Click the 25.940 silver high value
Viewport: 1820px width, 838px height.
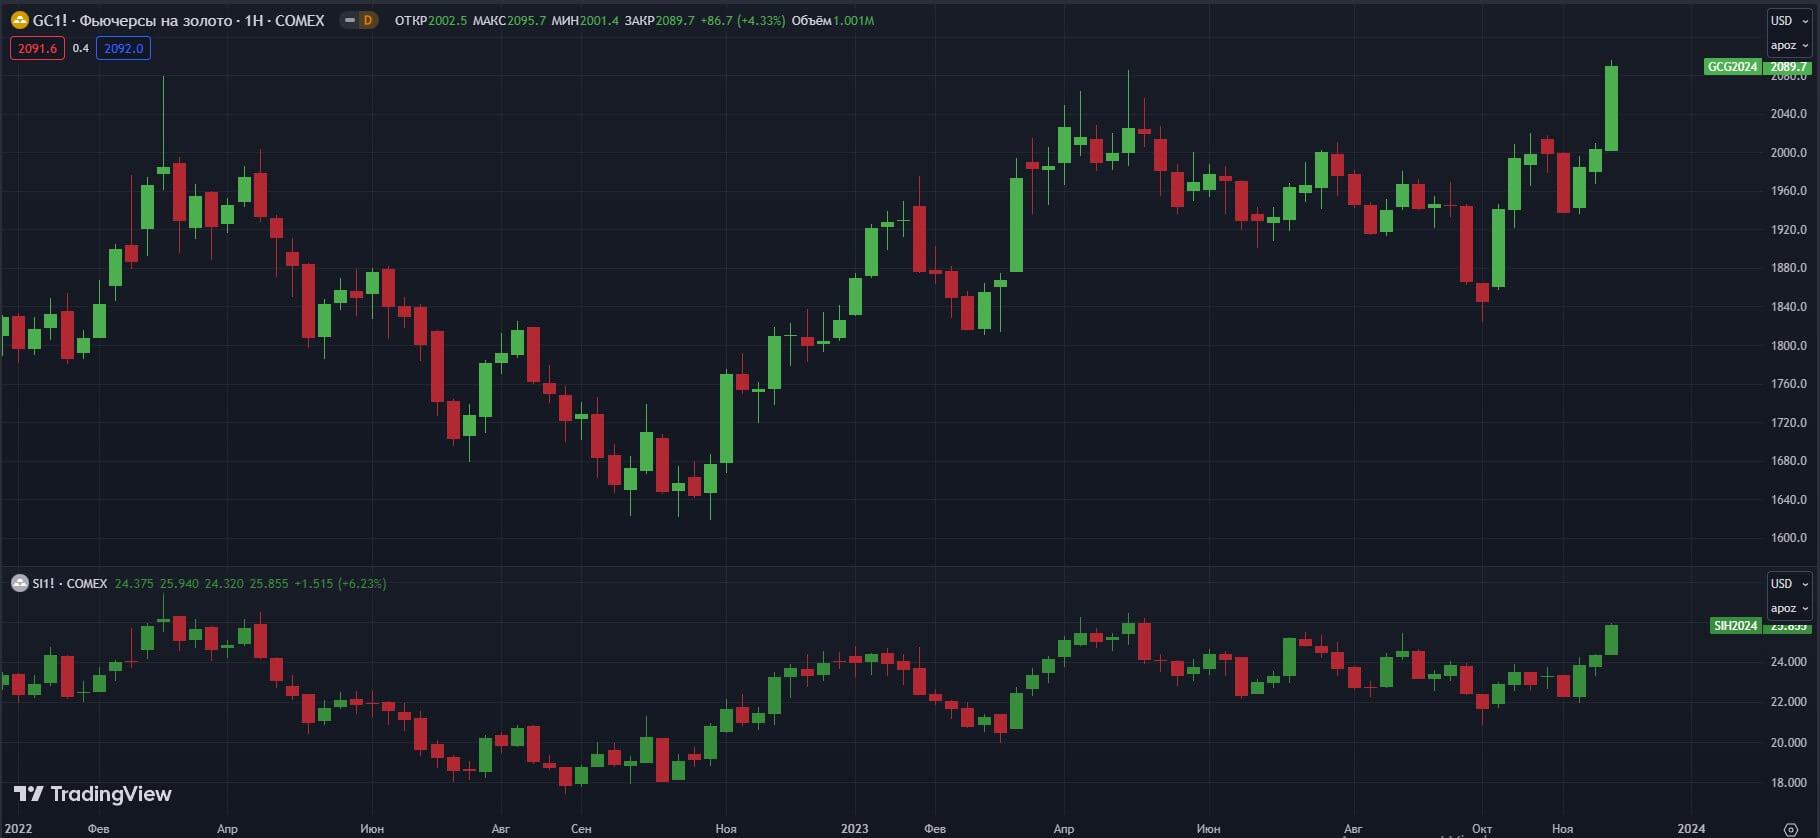tap(179, 583)
